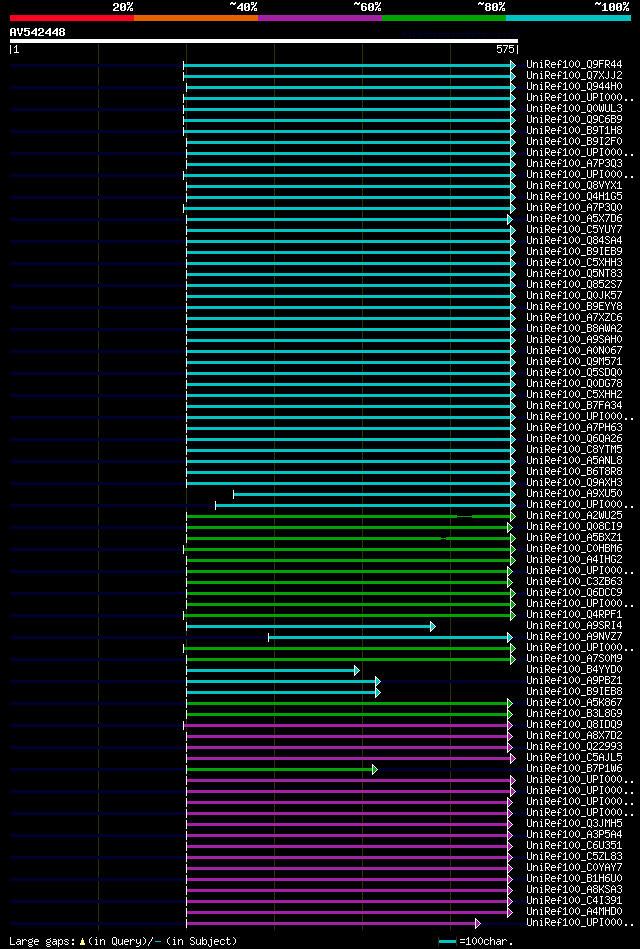
Task: Click the purple bar for A8KSA3
Action: click(x=349, y=890)
